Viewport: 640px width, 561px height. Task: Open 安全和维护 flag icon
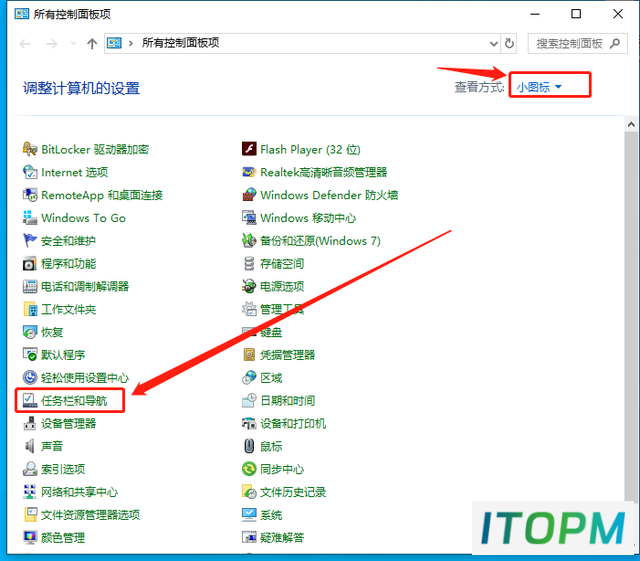pos(30,241)
